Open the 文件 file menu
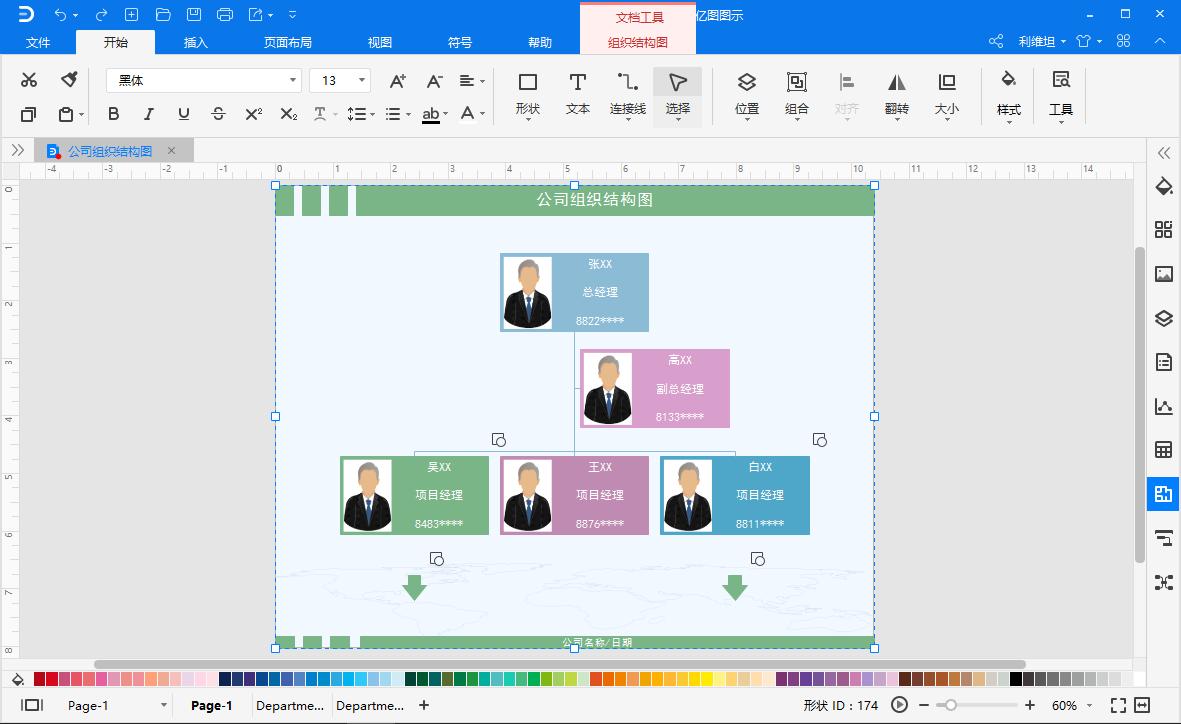1181x724 pixels. click(x=38, y=42)
